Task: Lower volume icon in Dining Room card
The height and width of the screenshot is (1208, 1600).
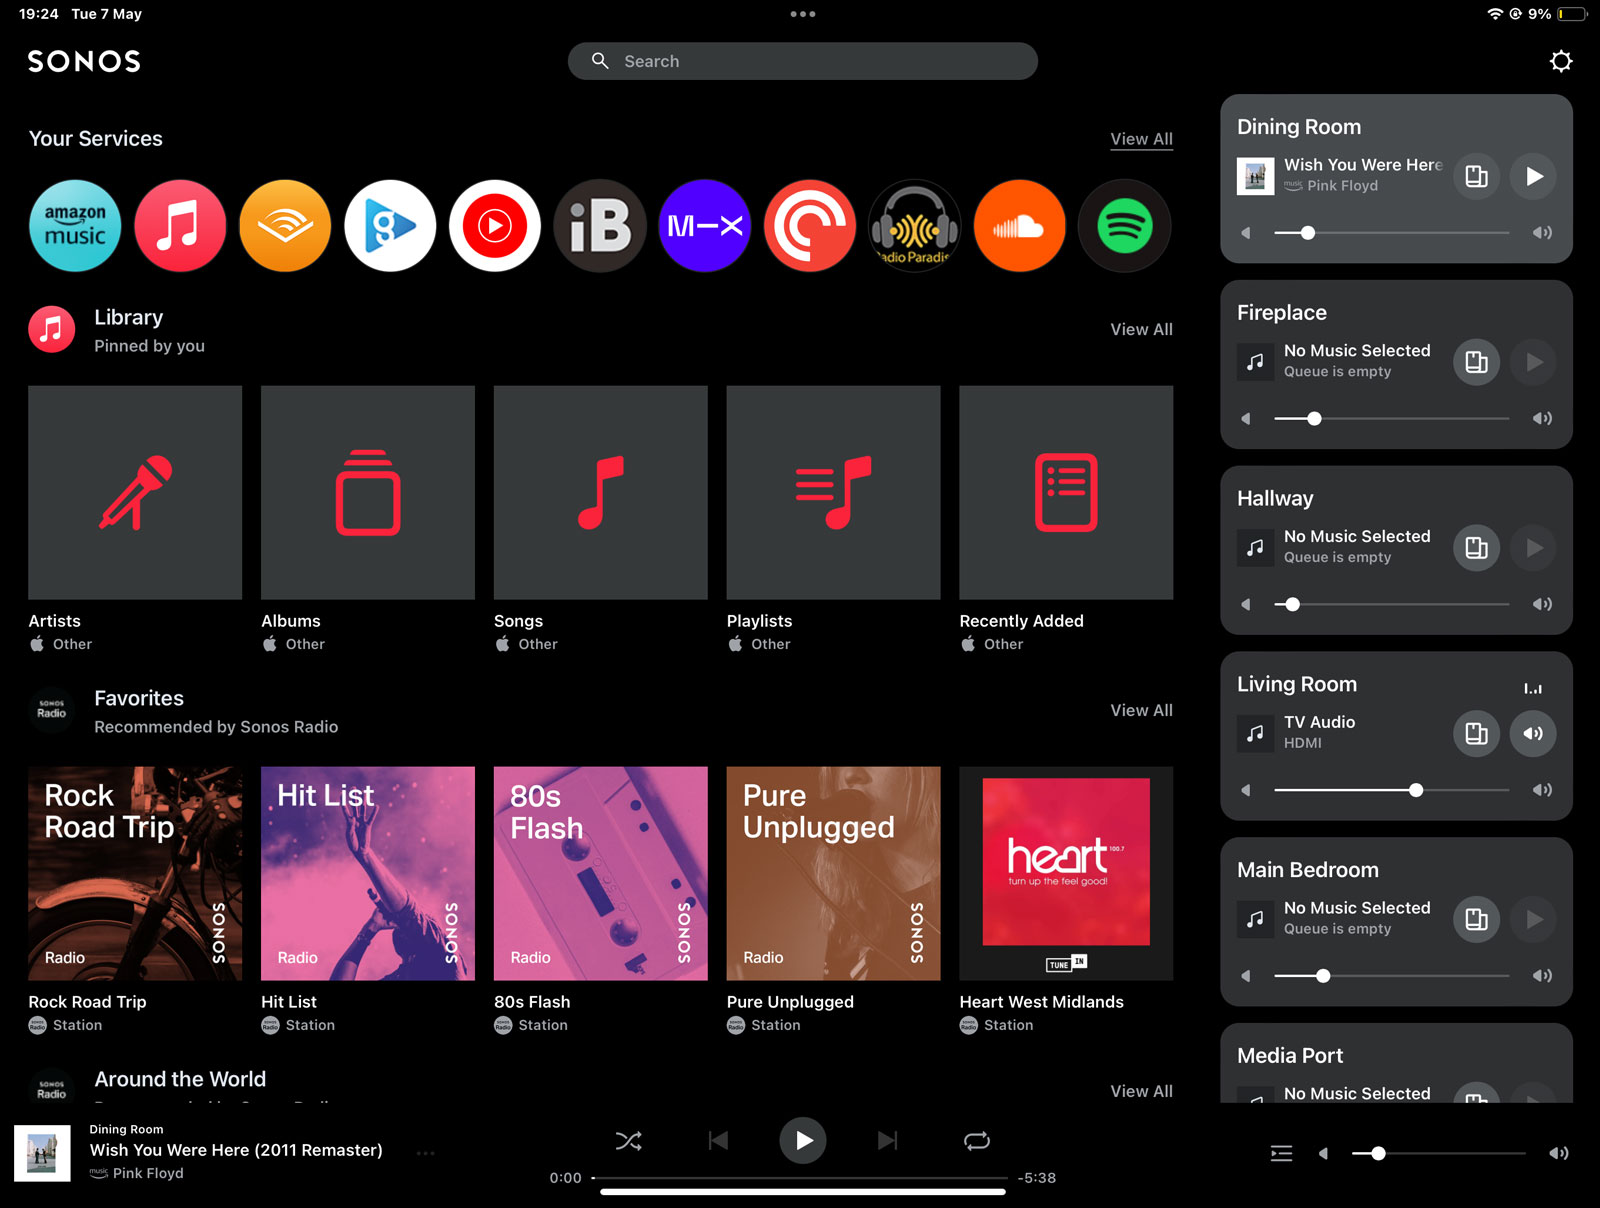Action: (x=1246, y=233)
